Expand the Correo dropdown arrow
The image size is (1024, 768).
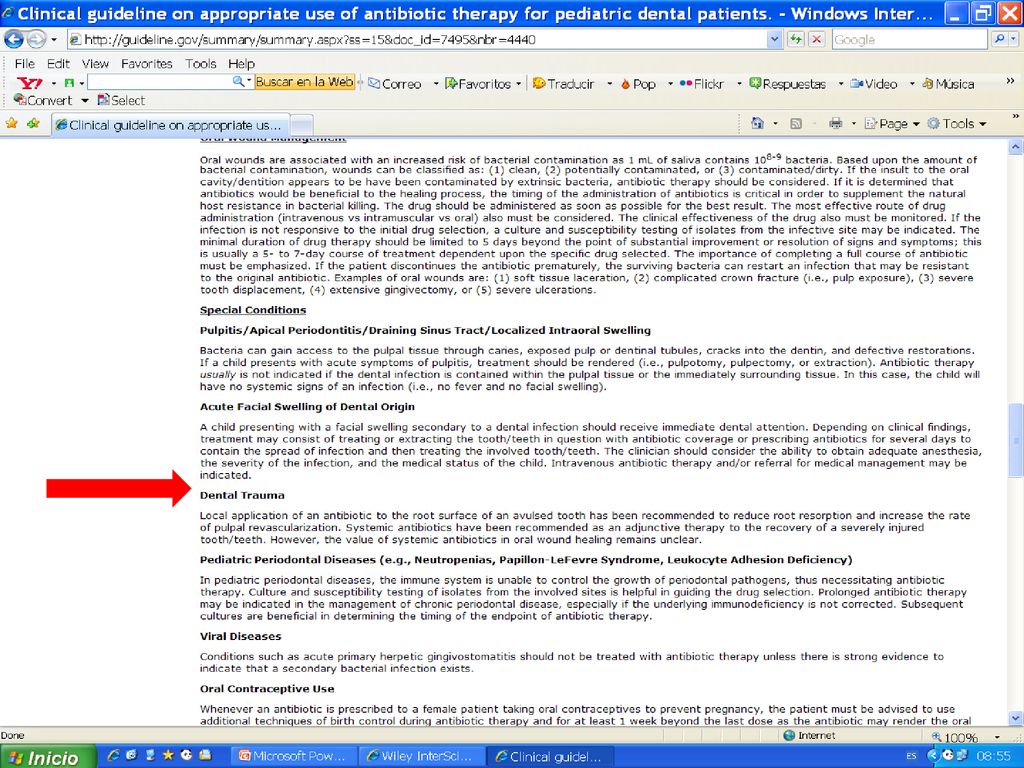[x=436, y=84]
